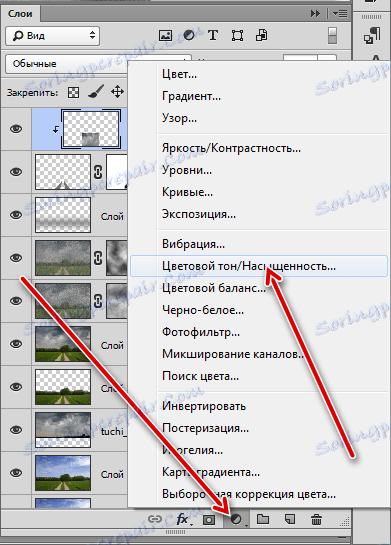The width and height of the screenshot is (391, 545).
Task: Click the cloudy mask thumbnail on the fourth layer
Action: pos(116,258)
